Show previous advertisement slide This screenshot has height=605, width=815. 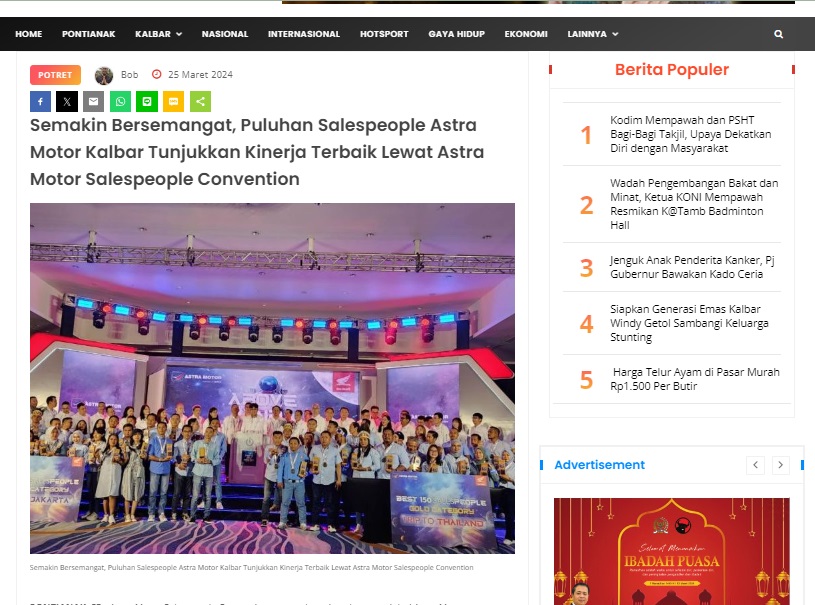pyautogui.click(x=755, y=465)
